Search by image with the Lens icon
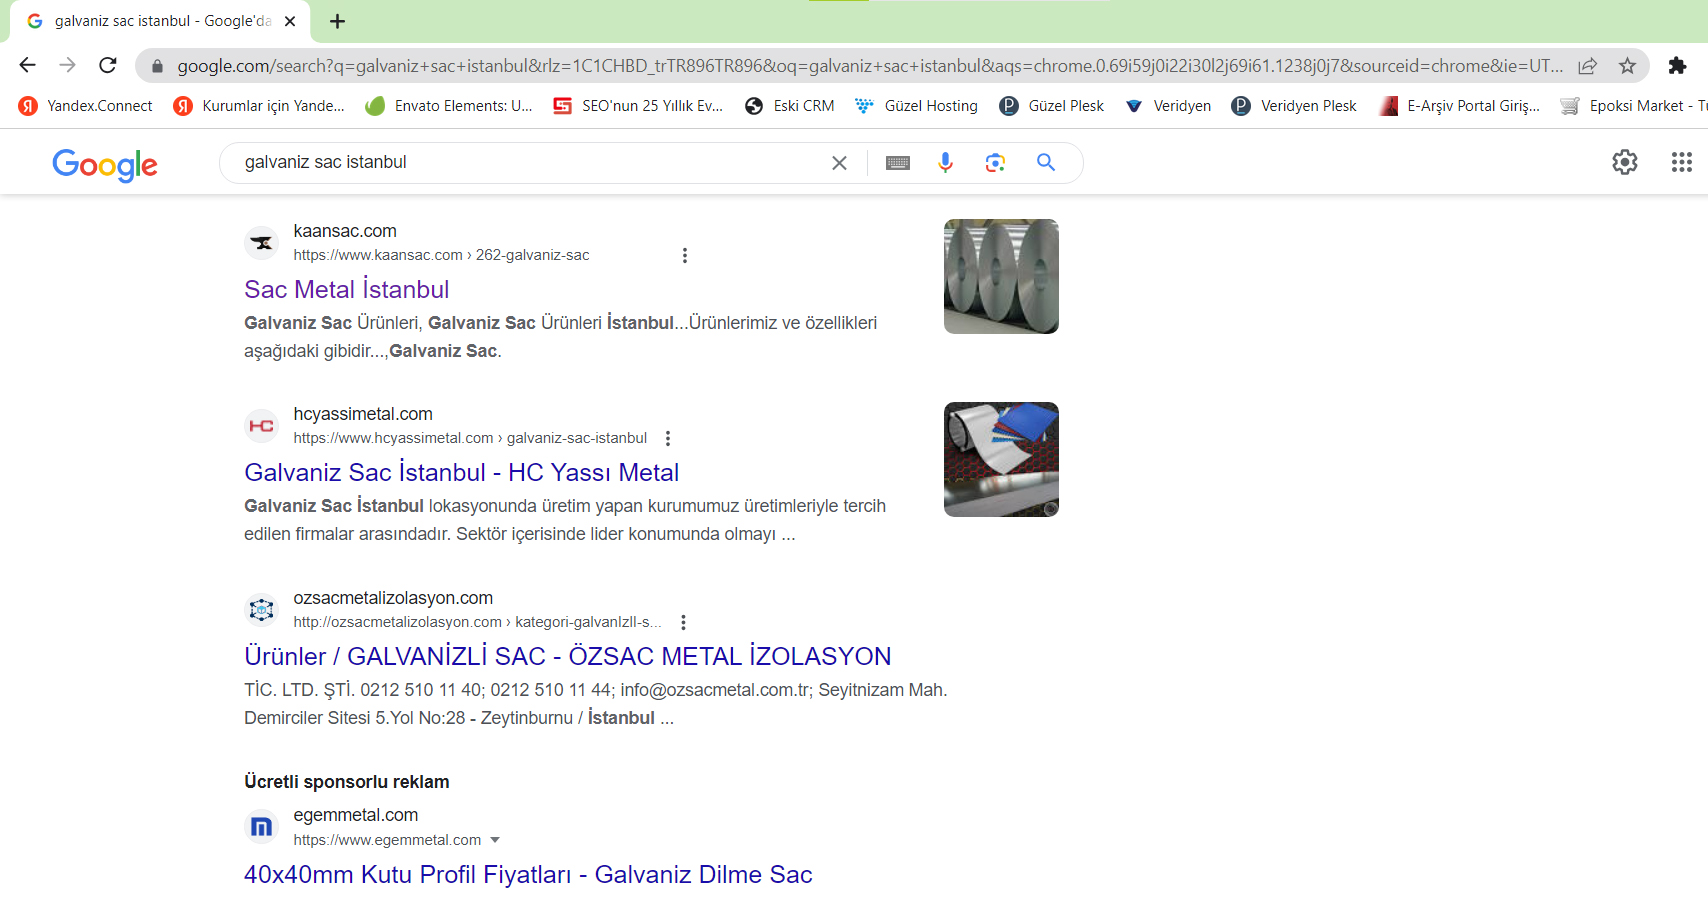1708x897 pixels. tap(995, 162)
